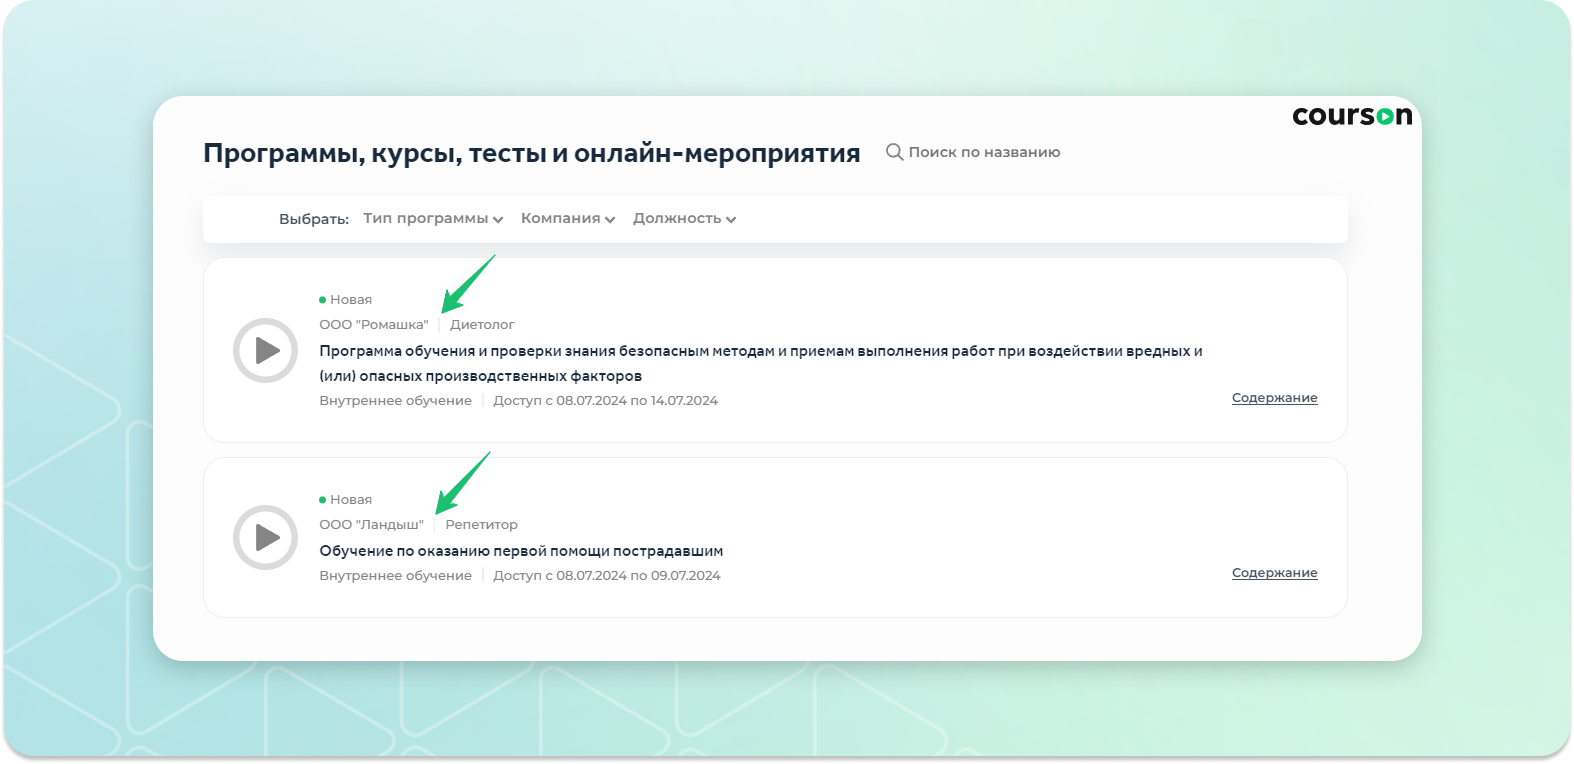Click the search magnifier icon

[894, 152]
